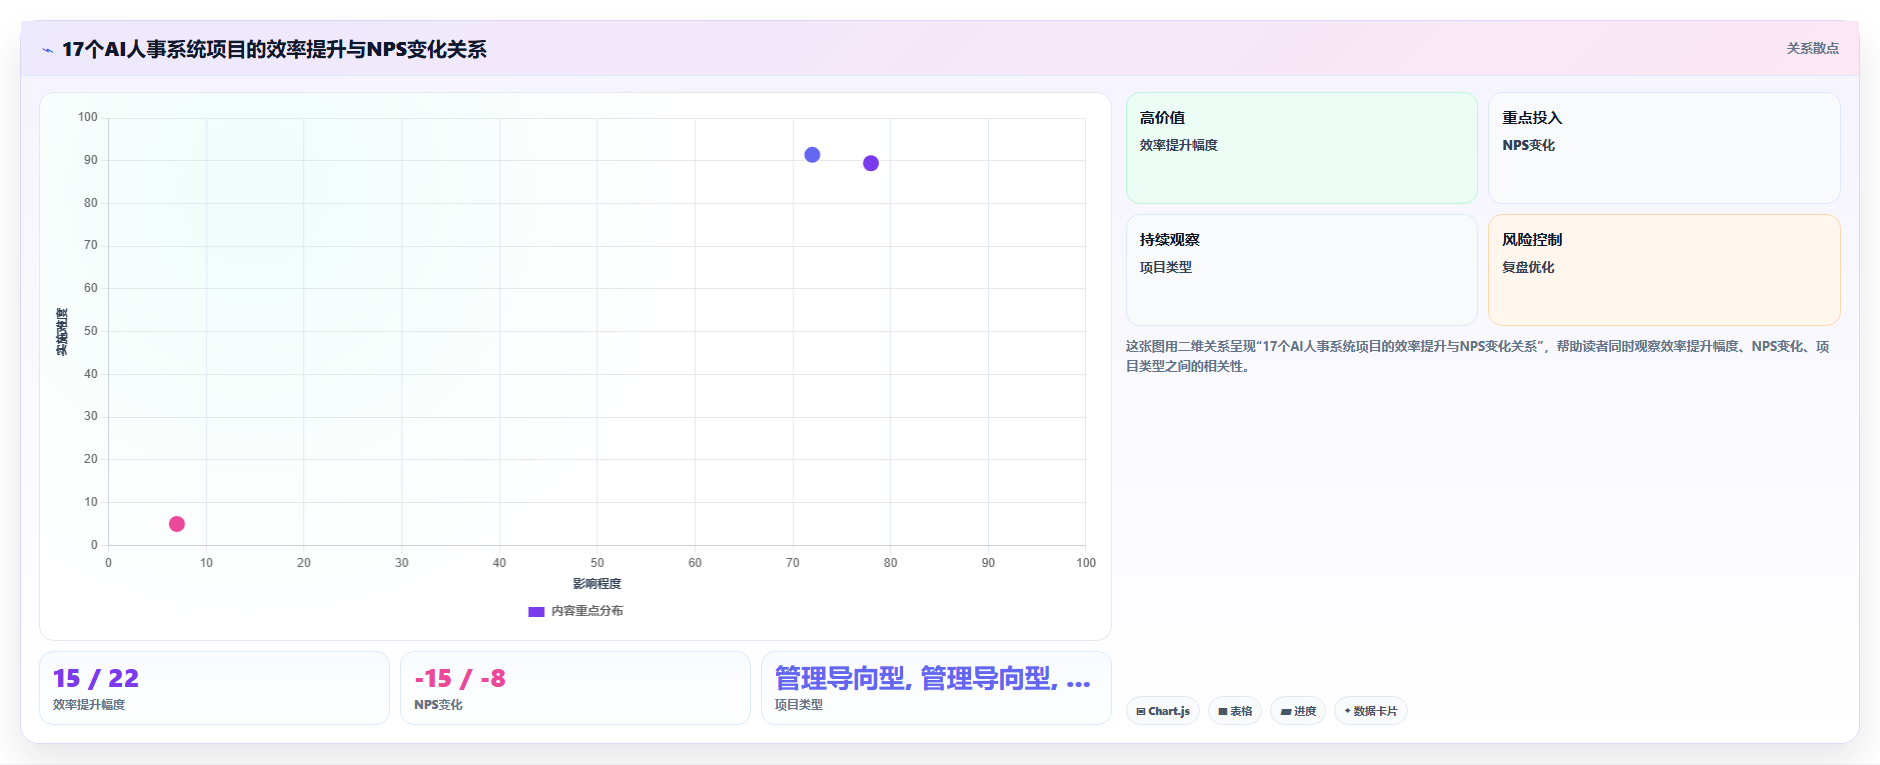Click the y-axis tick label 90

coord(91,160)
